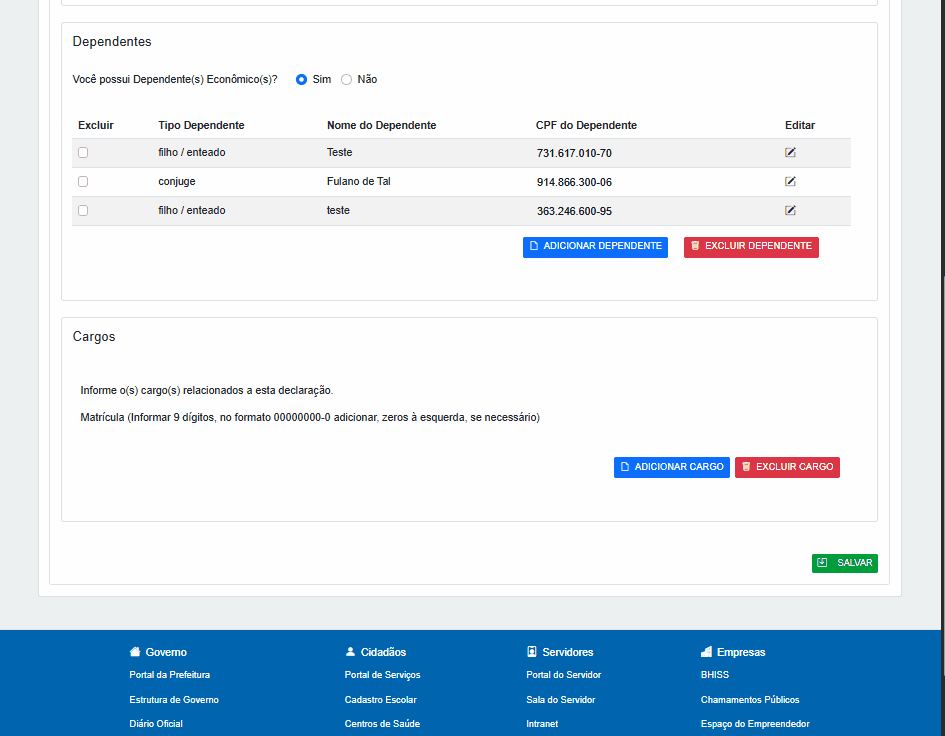Click the Cidadãos person icon
This screenshot has height=736, width=945.
click(x=350, y=652)
